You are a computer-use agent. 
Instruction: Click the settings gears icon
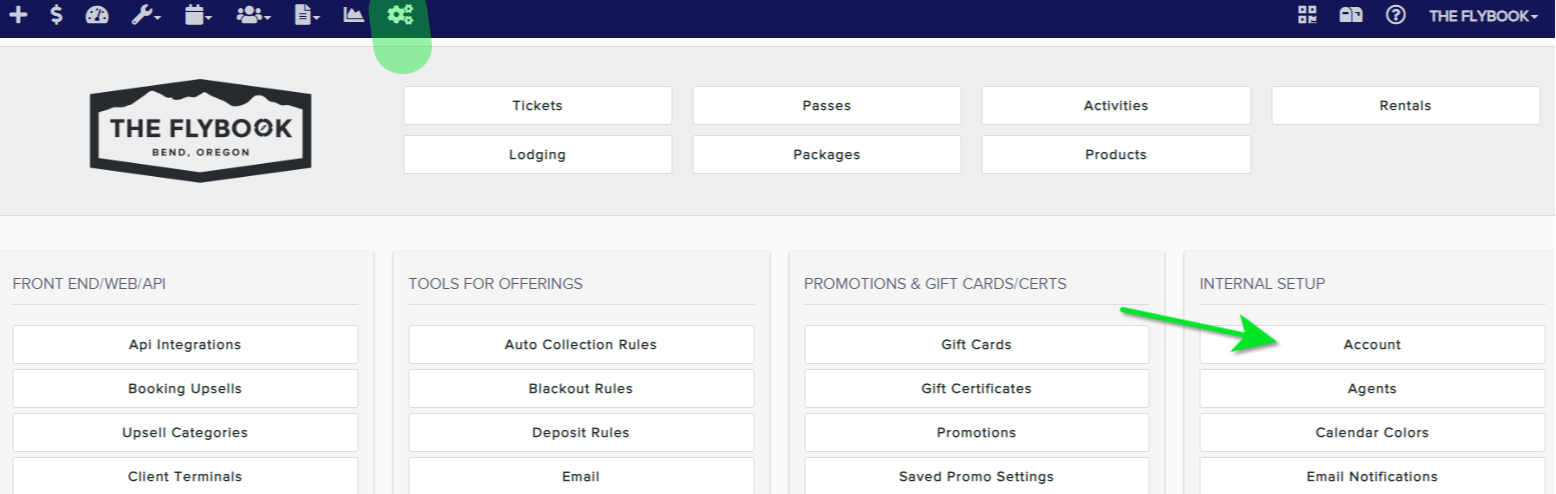401,15
